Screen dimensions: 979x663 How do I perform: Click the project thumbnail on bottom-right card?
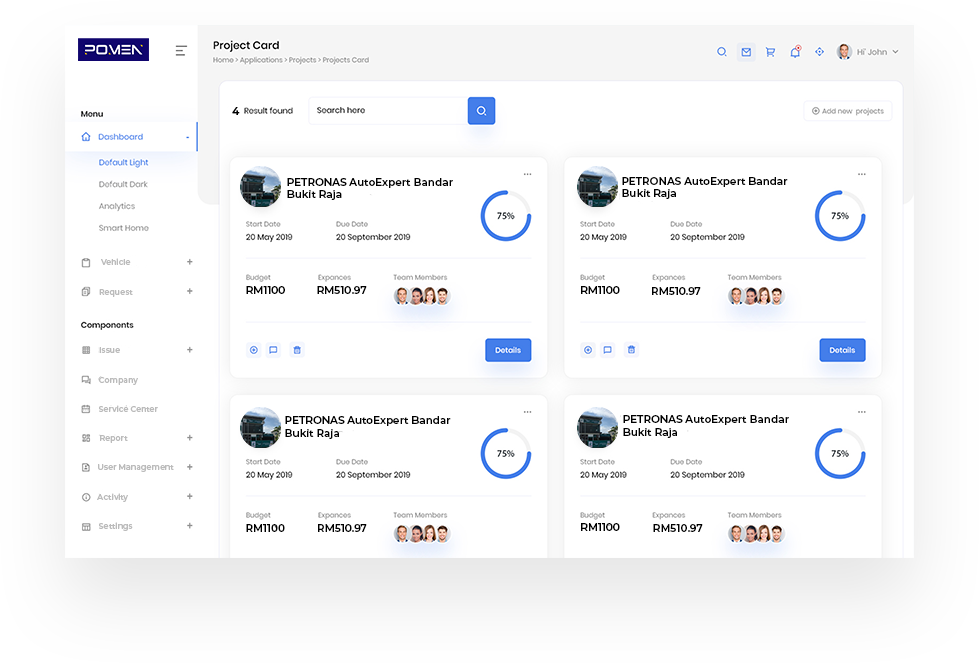pyautogui.click(x=597, y=428)
